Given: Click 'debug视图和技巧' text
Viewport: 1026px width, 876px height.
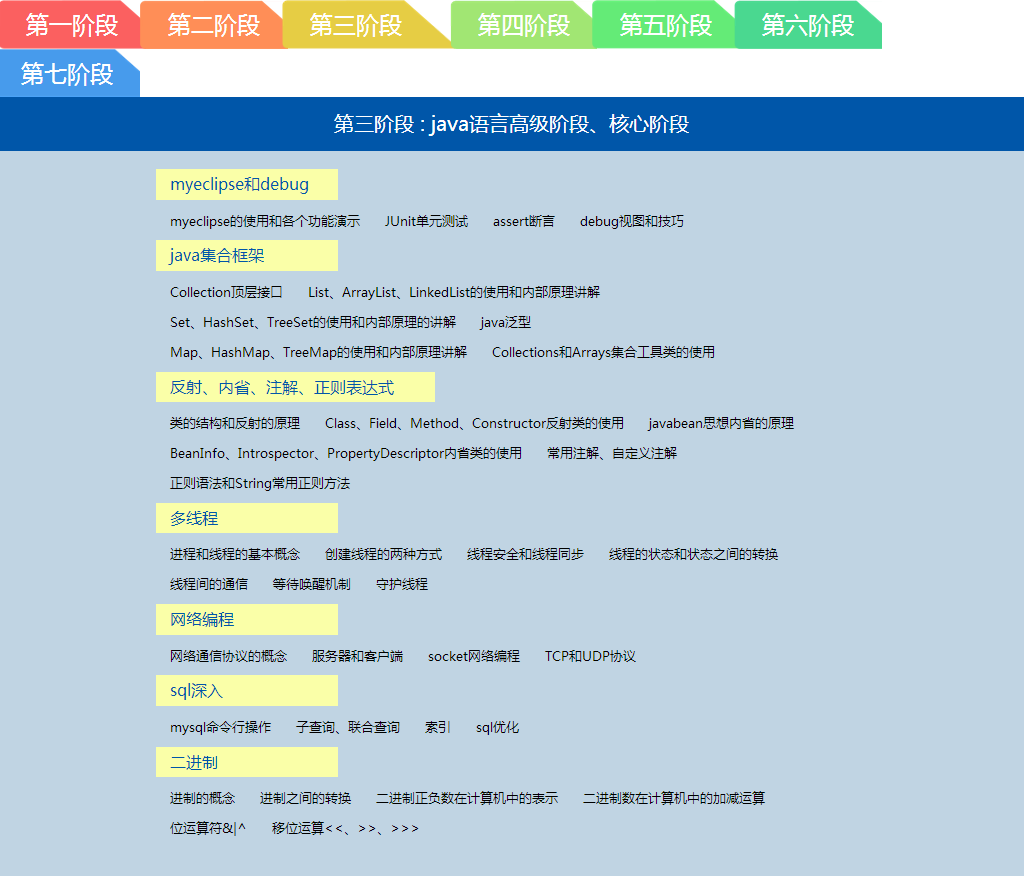Looking at the screenshot, I should click(631, 221).
